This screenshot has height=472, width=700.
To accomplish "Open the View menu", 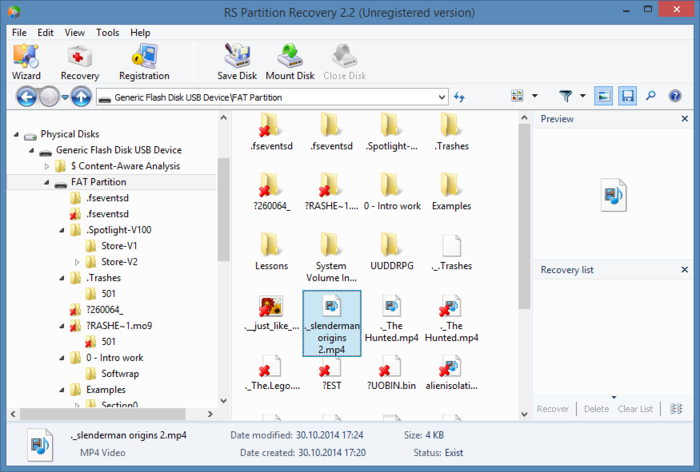I will tap(75, 32).
